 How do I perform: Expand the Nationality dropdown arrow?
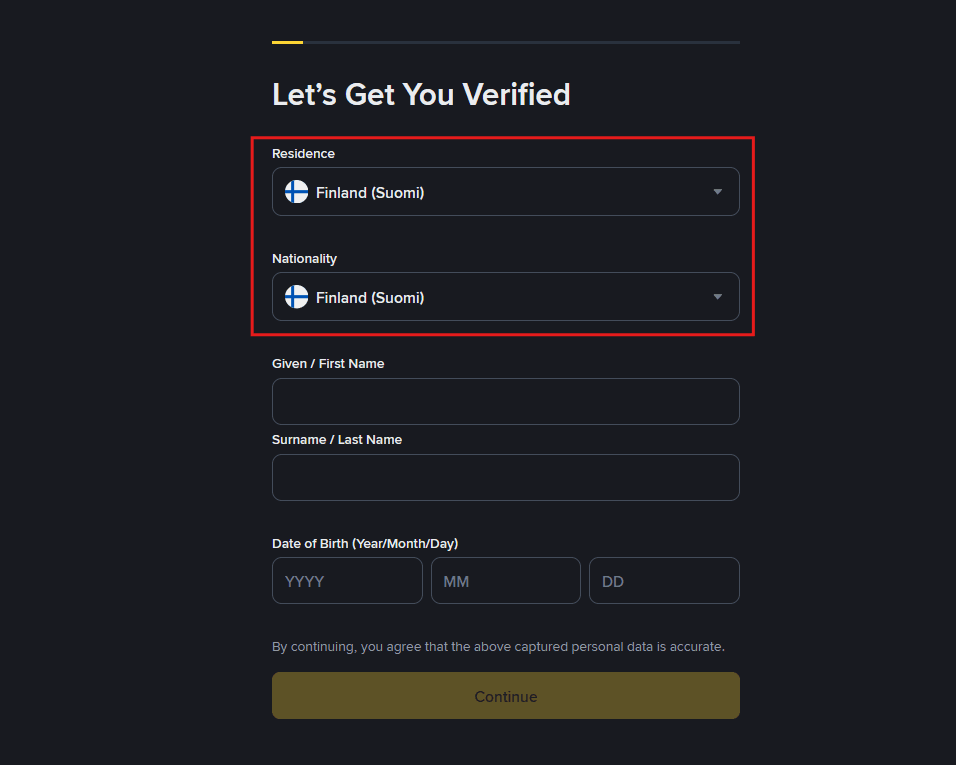pyautogui.click(x=717, y=297)
